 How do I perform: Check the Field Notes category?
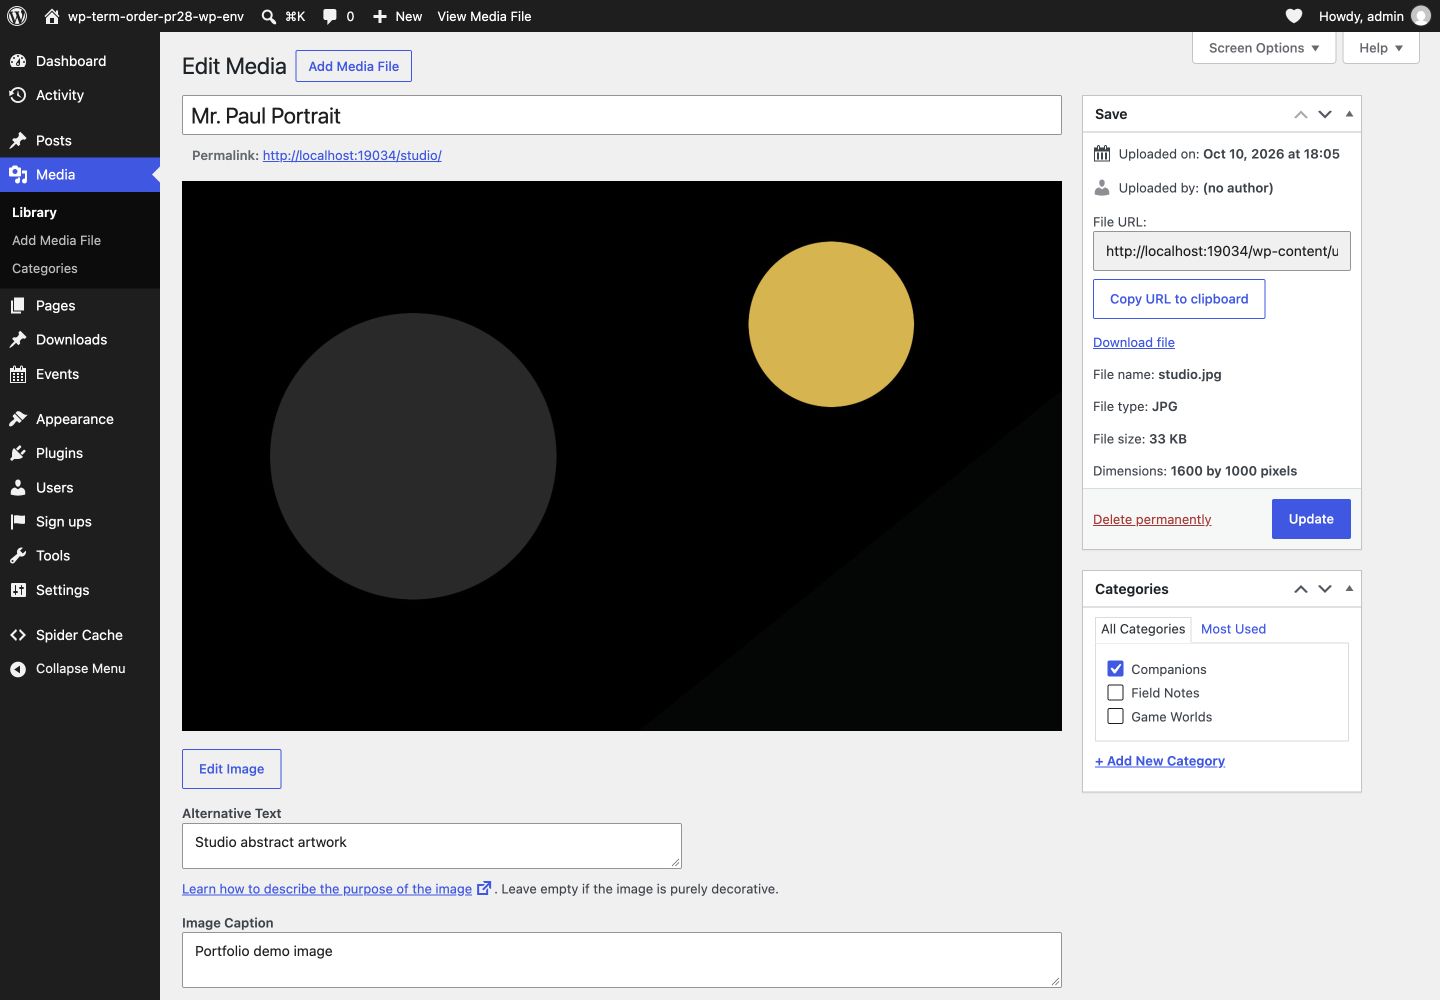[x=1116, y=692]
